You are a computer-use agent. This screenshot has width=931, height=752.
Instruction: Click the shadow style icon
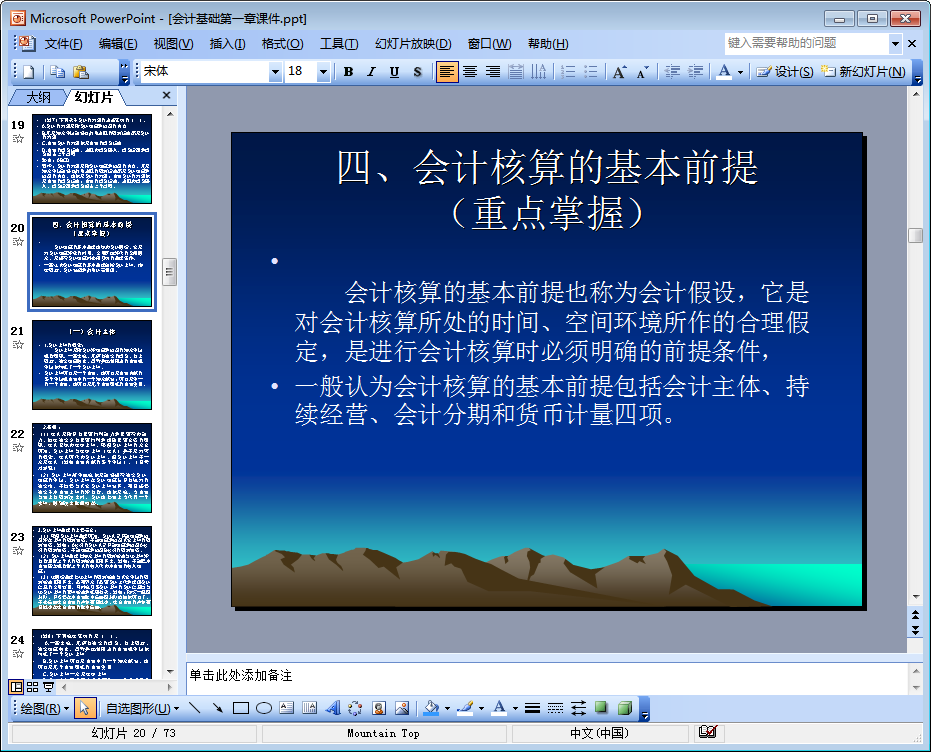click(x=601, y=708)
